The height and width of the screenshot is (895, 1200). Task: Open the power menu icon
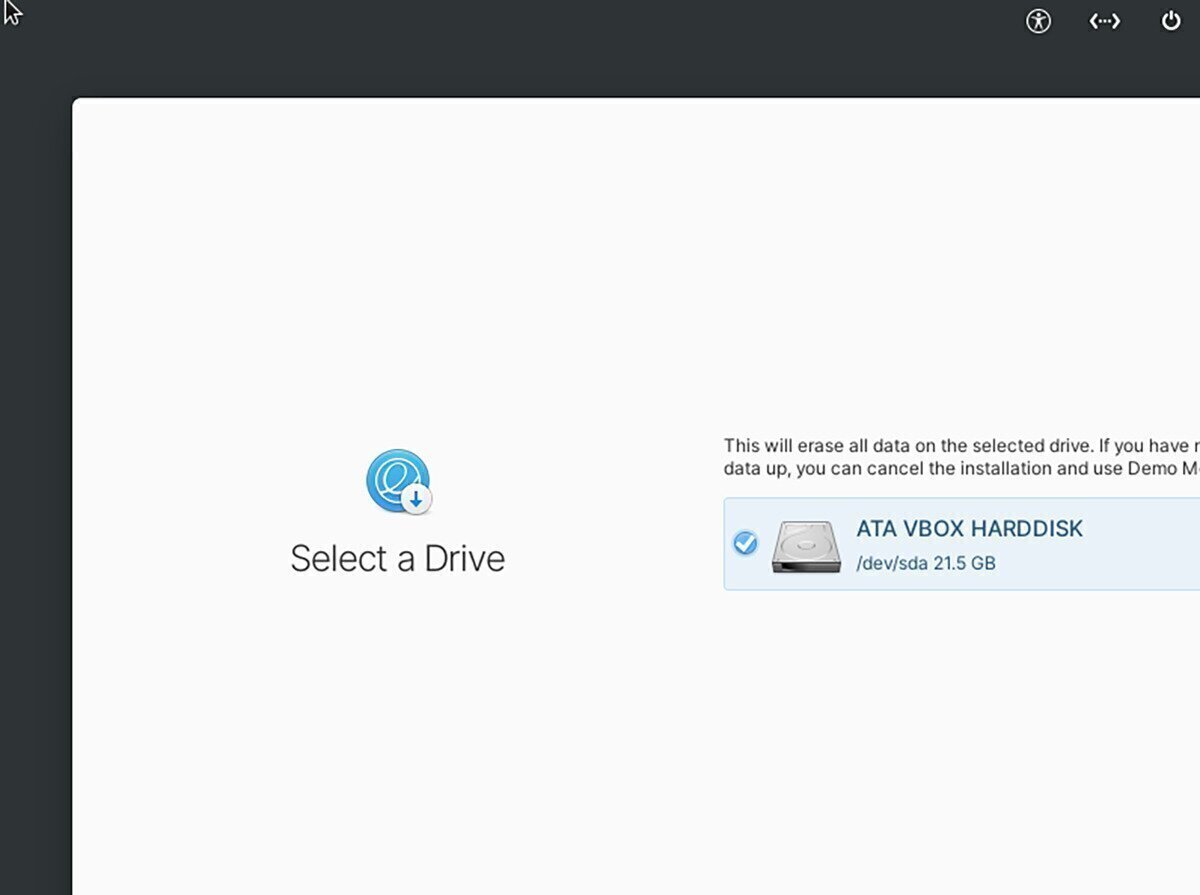pos(1171,21)
